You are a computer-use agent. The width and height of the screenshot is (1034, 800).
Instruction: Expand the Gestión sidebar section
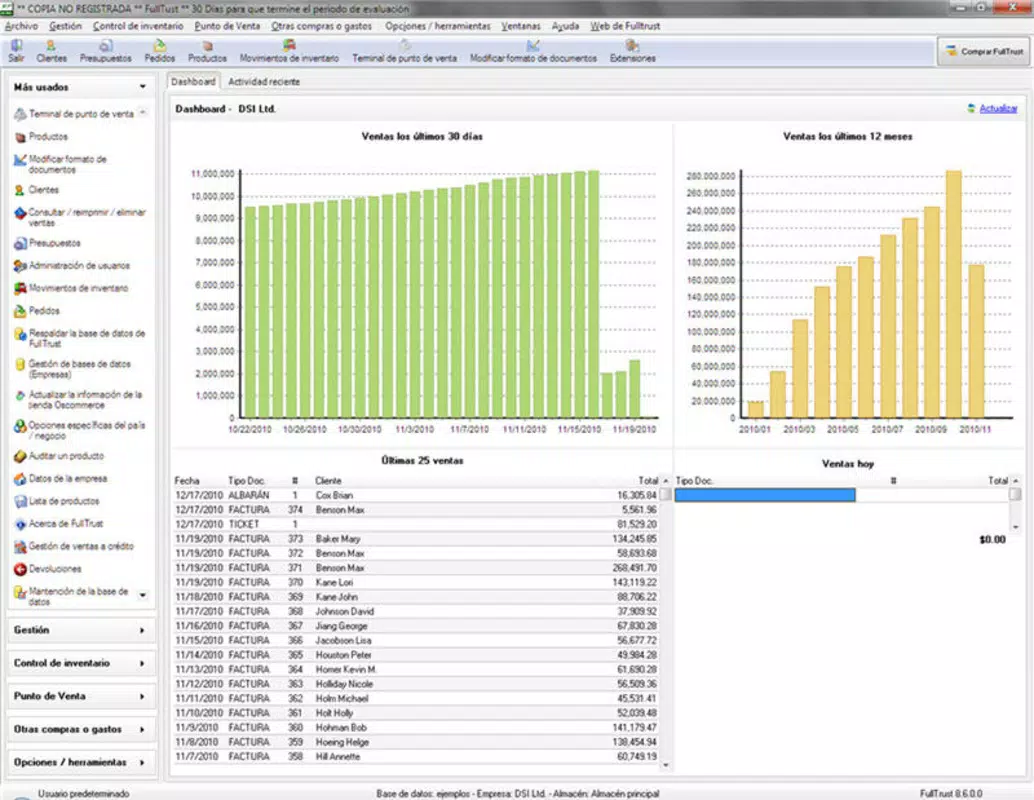click(x=80, y=631)
